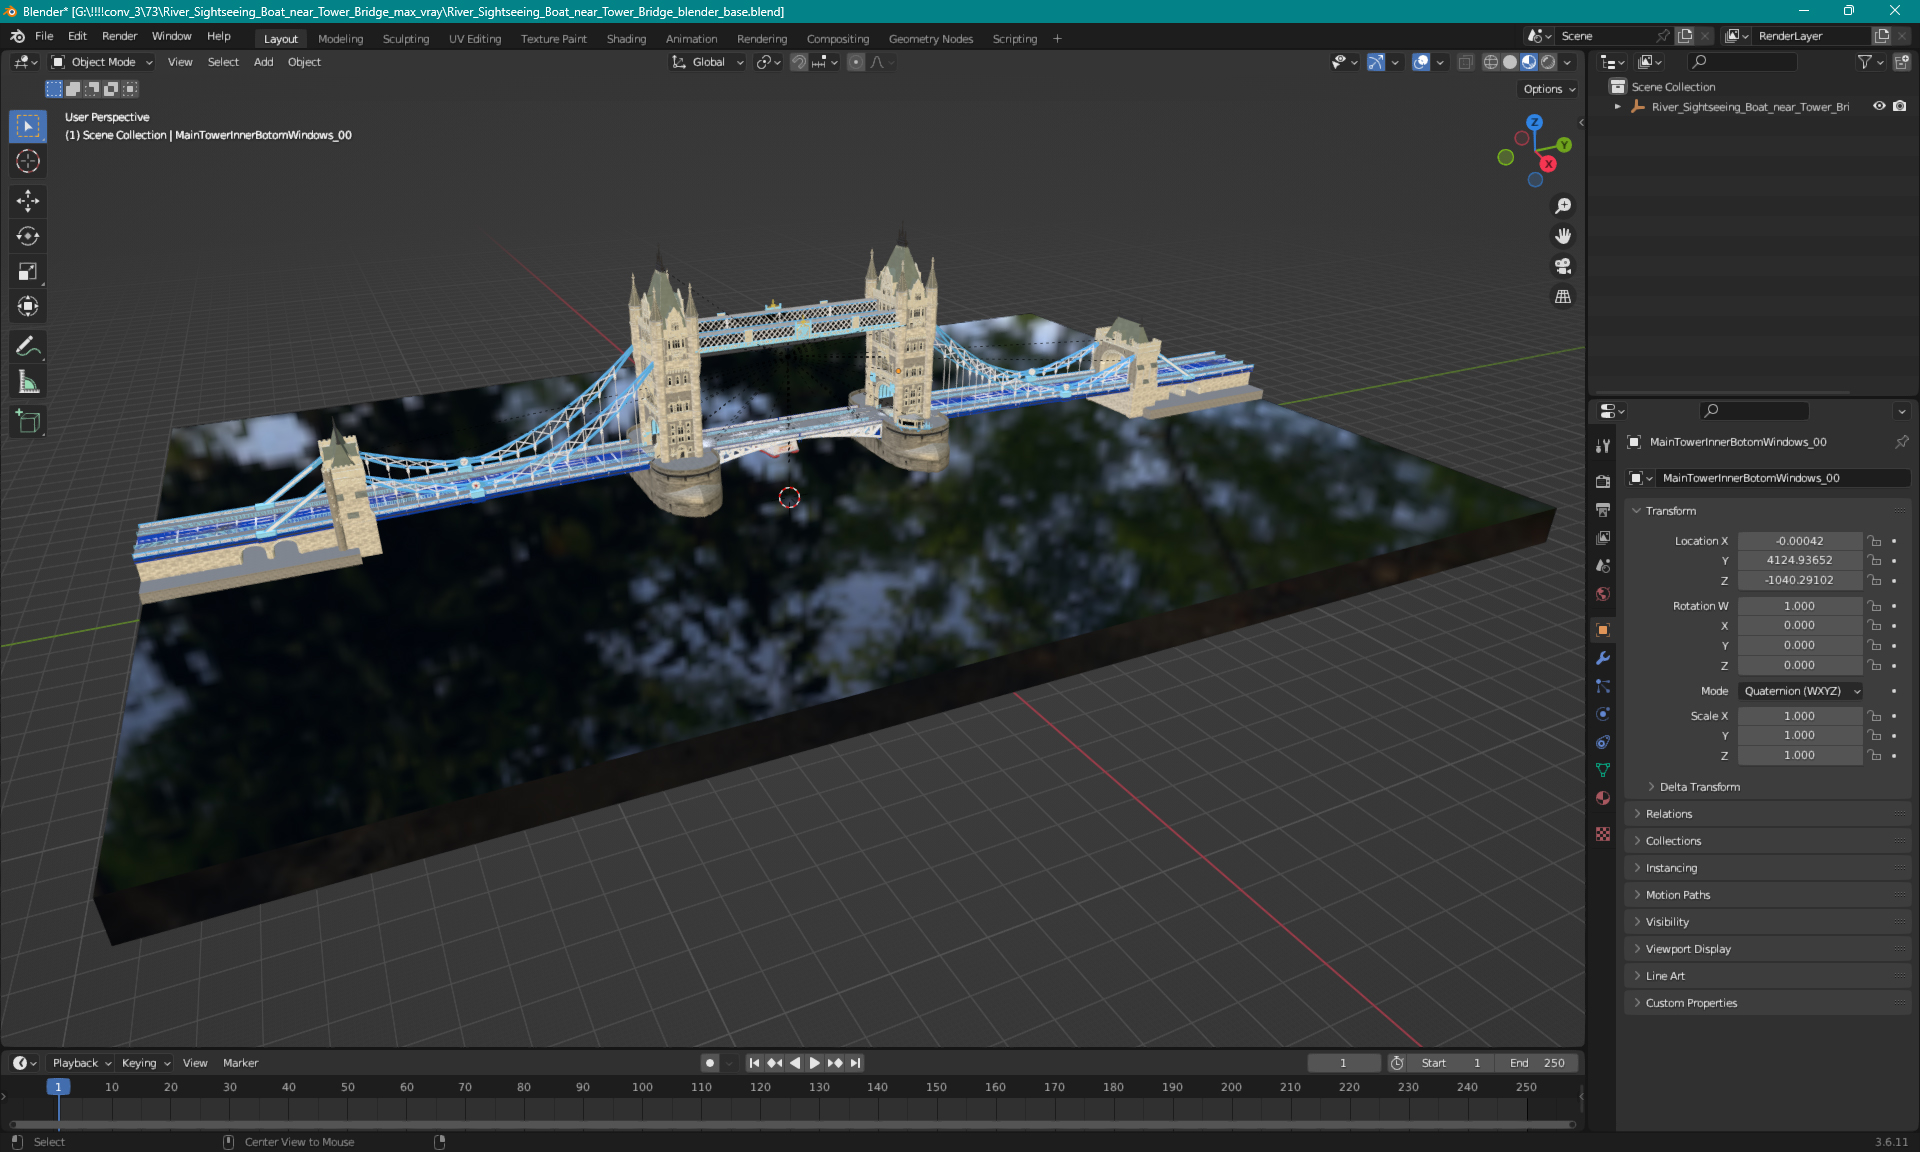This screenshot has width=1920, height=1152.
Task: Open the File menu
Action: click(44, 36)
